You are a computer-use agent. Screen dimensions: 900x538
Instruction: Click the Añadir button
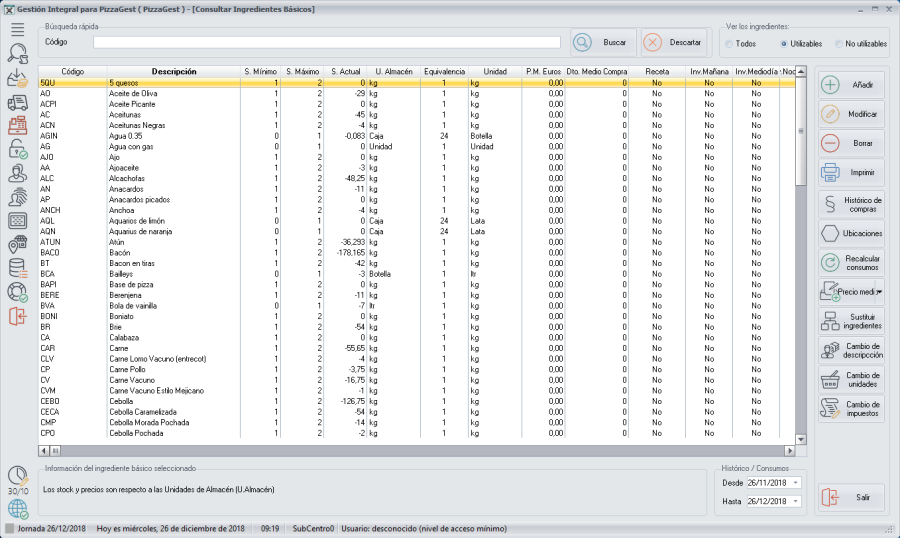point(851,85)
